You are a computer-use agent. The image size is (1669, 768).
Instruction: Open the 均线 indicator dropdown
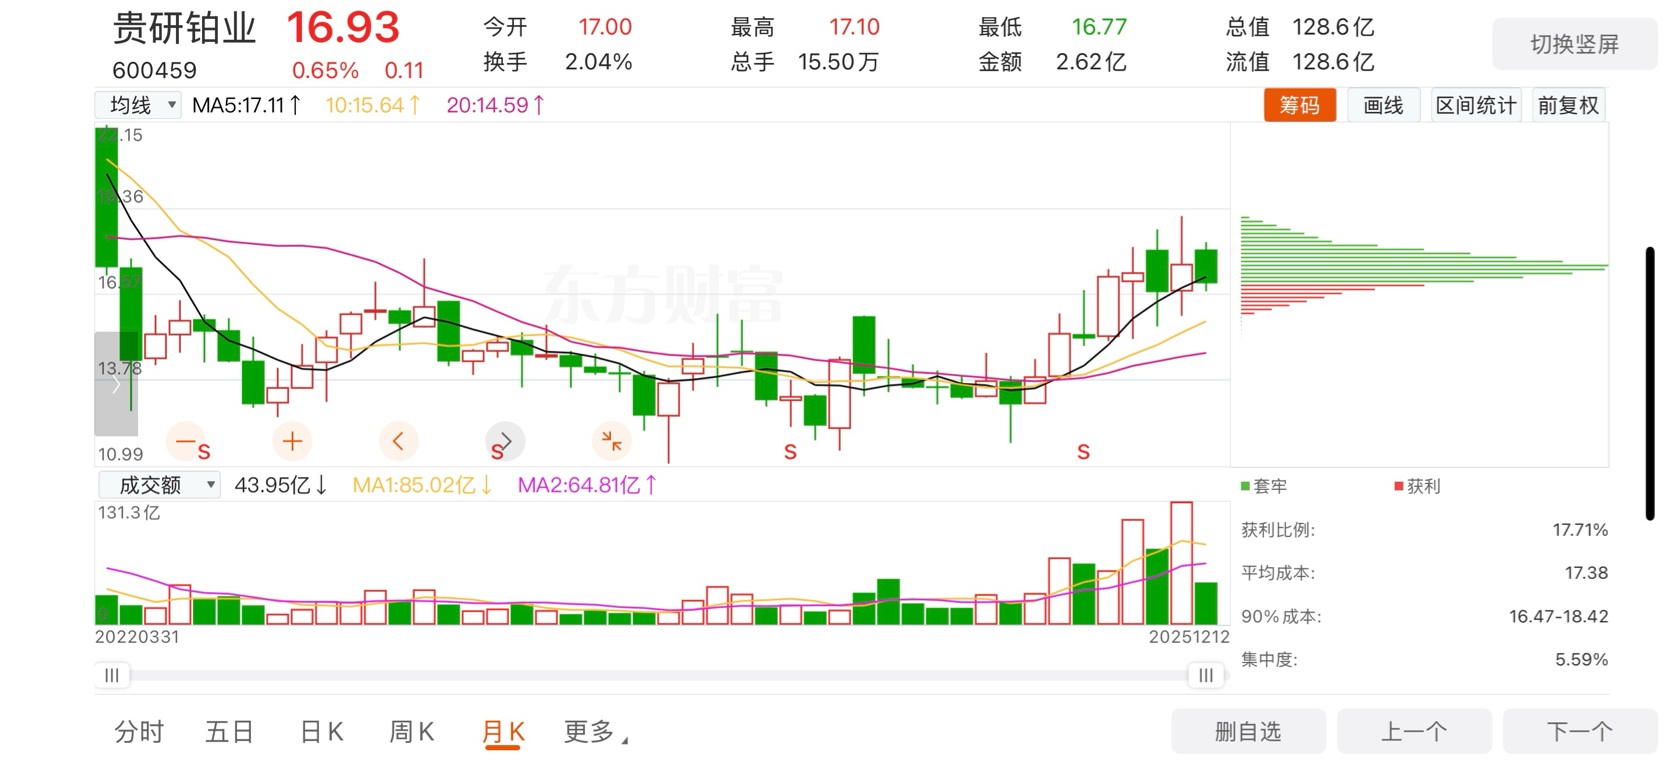139,105
